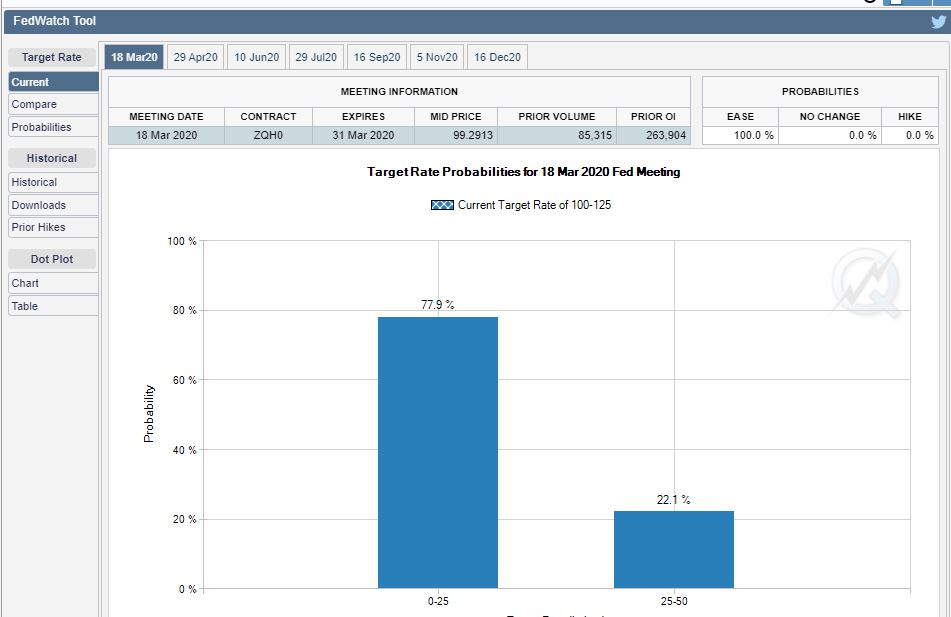Click the ZQH0 contract cell
Viewport: 951px width, 617px height.
pos(268,136)
